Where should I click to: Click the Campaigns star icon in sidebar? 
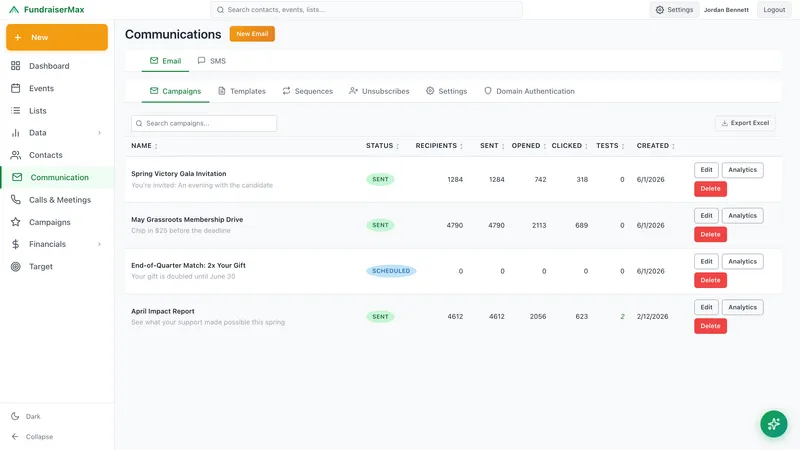[x=16, y=222]
